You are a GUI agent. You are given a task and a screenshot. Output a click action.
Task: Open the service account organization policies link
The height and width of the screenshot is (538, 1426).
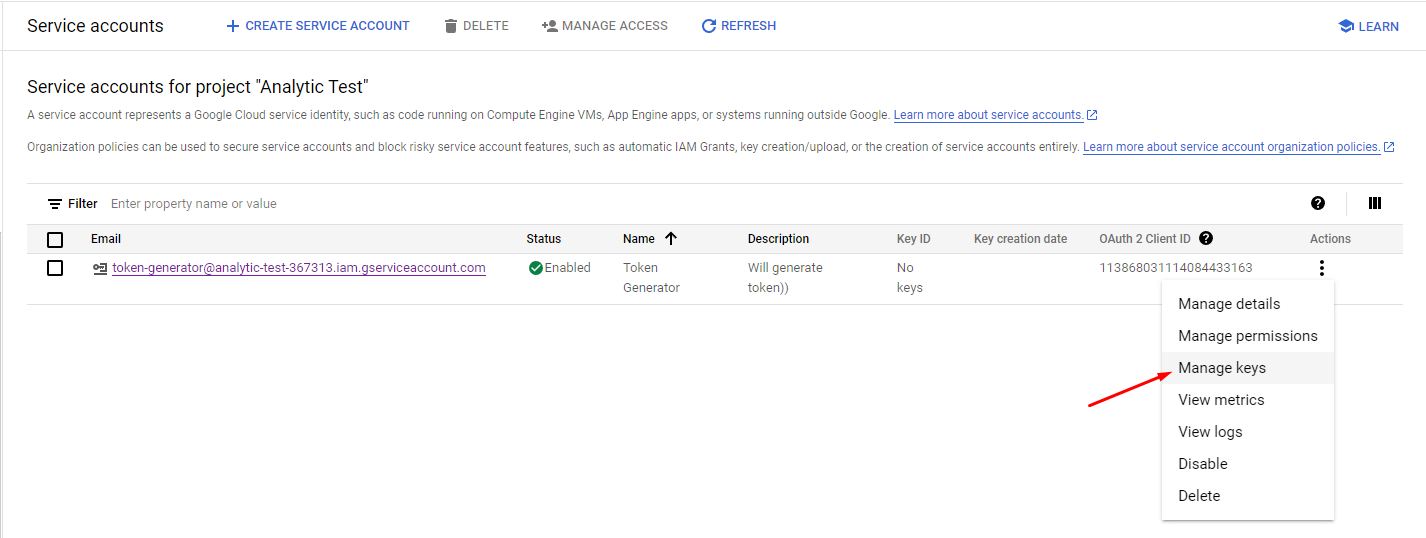point(1232,147)
